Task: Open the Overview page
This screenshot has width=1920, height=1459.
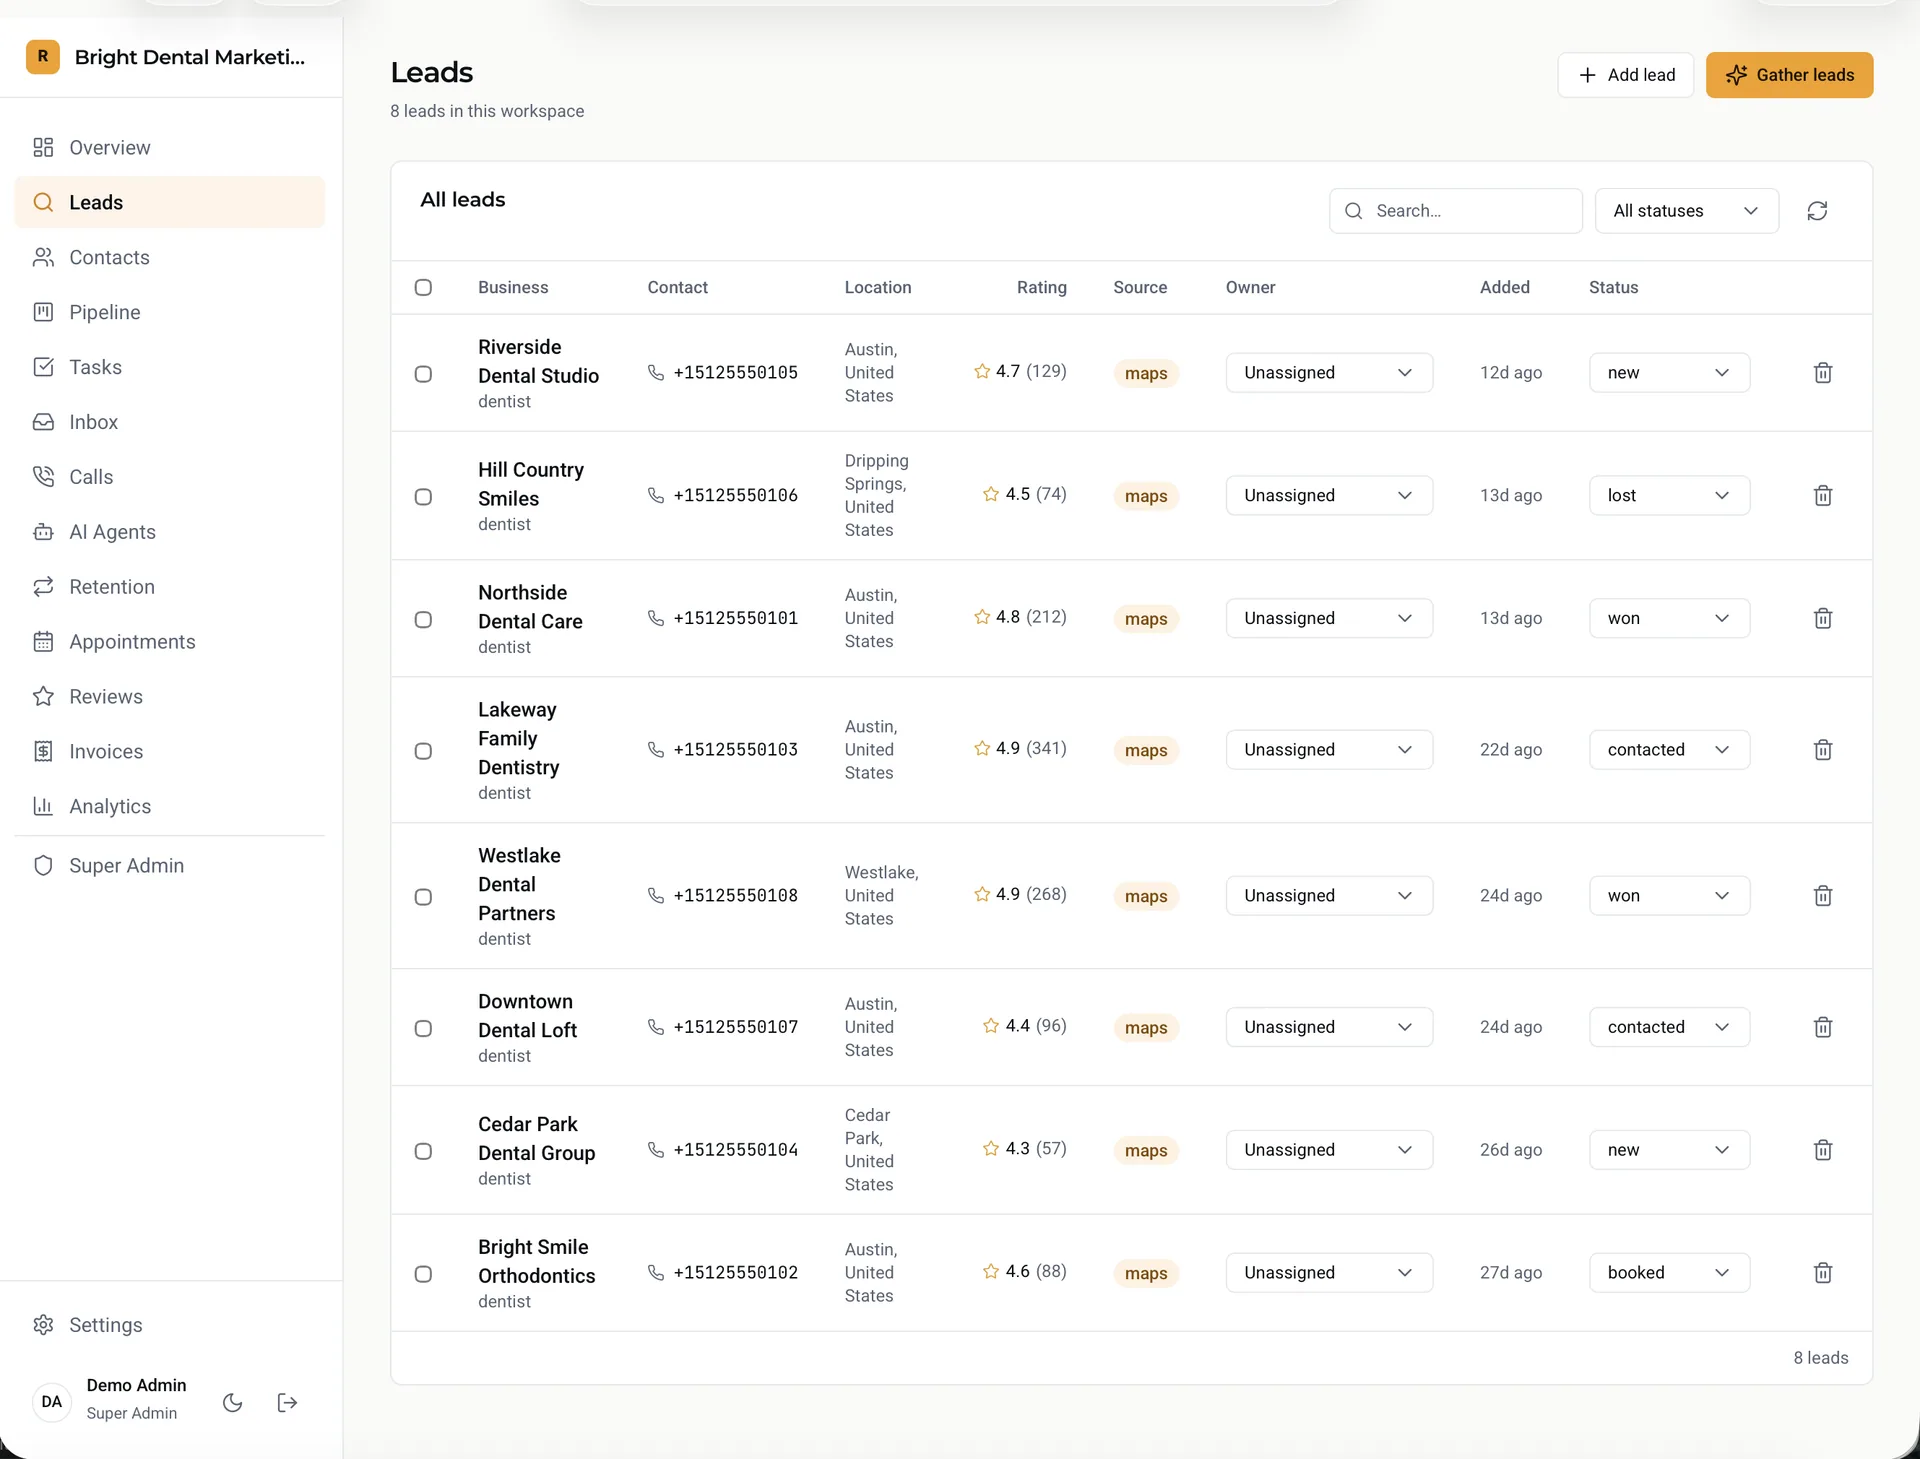Action: [x=170, y=147]
